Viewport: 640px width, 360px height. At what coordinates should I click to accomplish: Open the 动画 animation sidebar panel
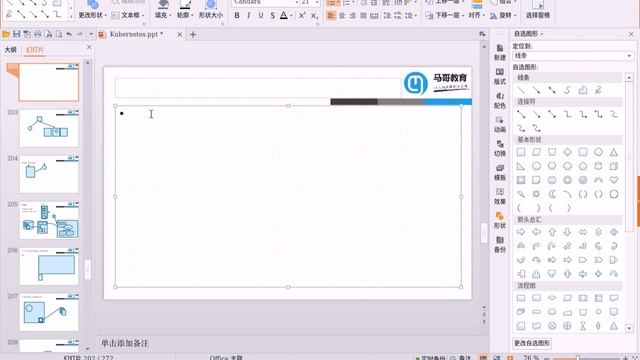pyautogui.click(x=500, y=125)
